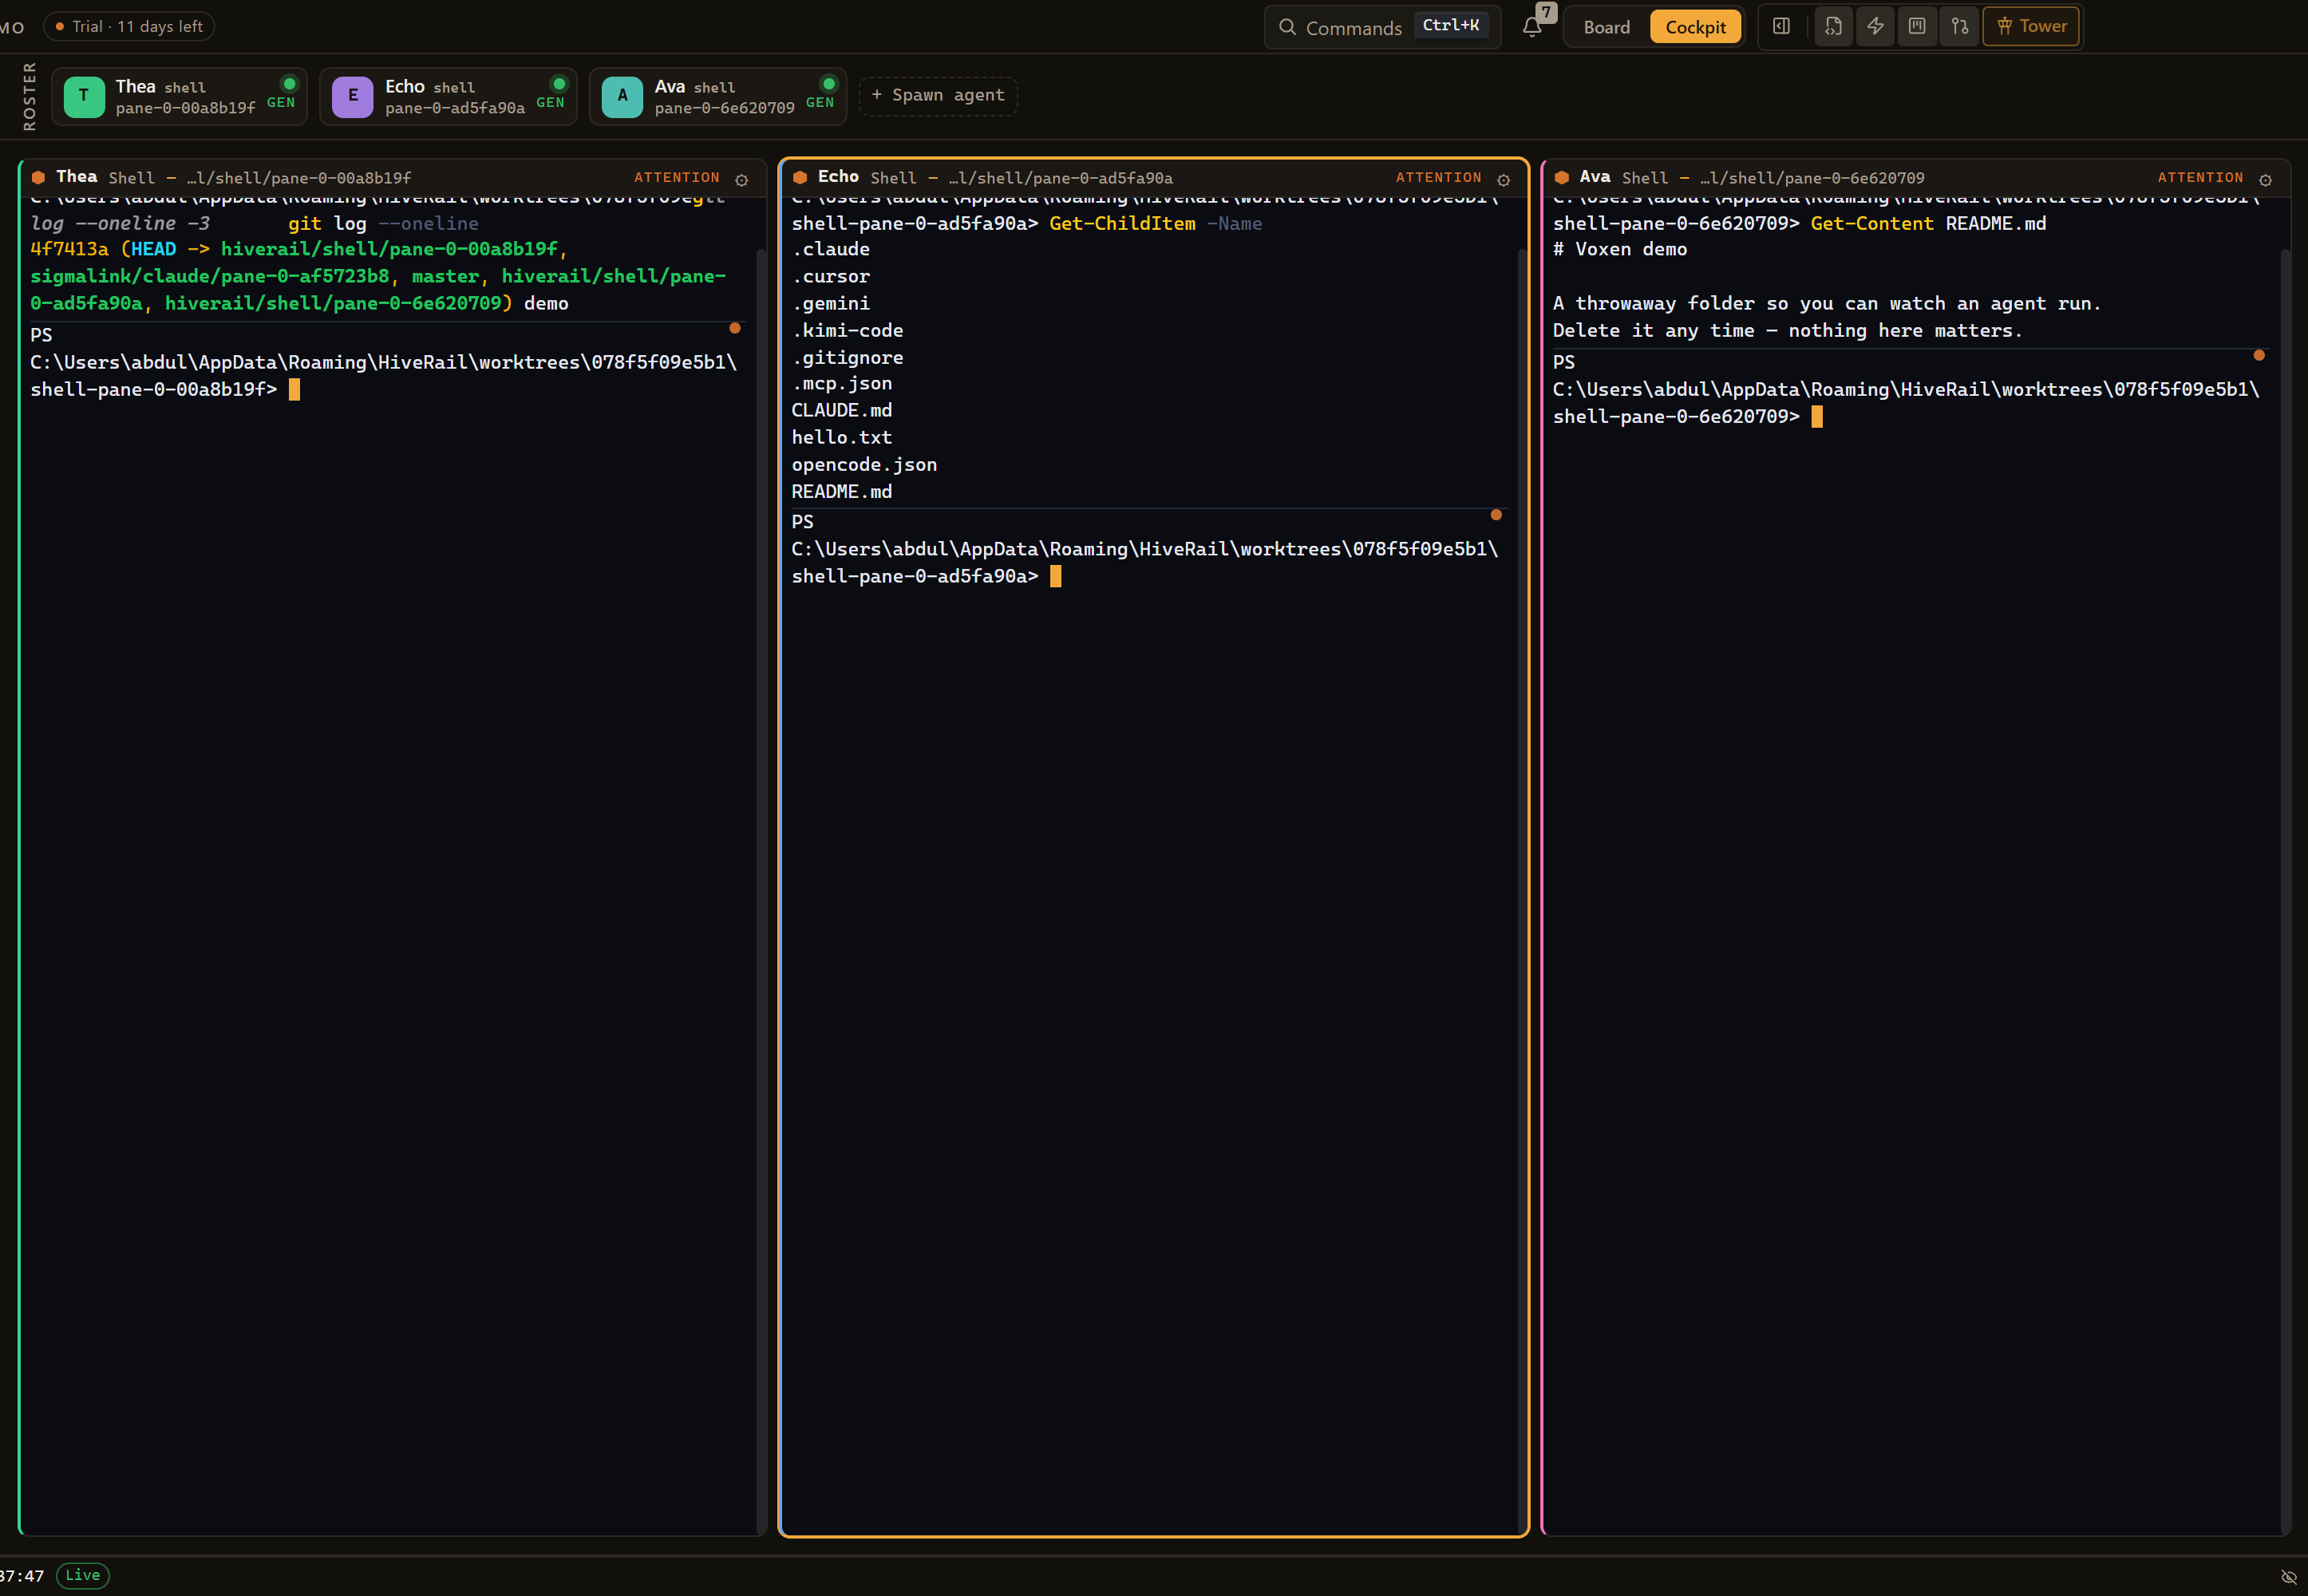
Task: Click the orange hexagon icon in Ava pane
Action: [x=1562, y=178]
